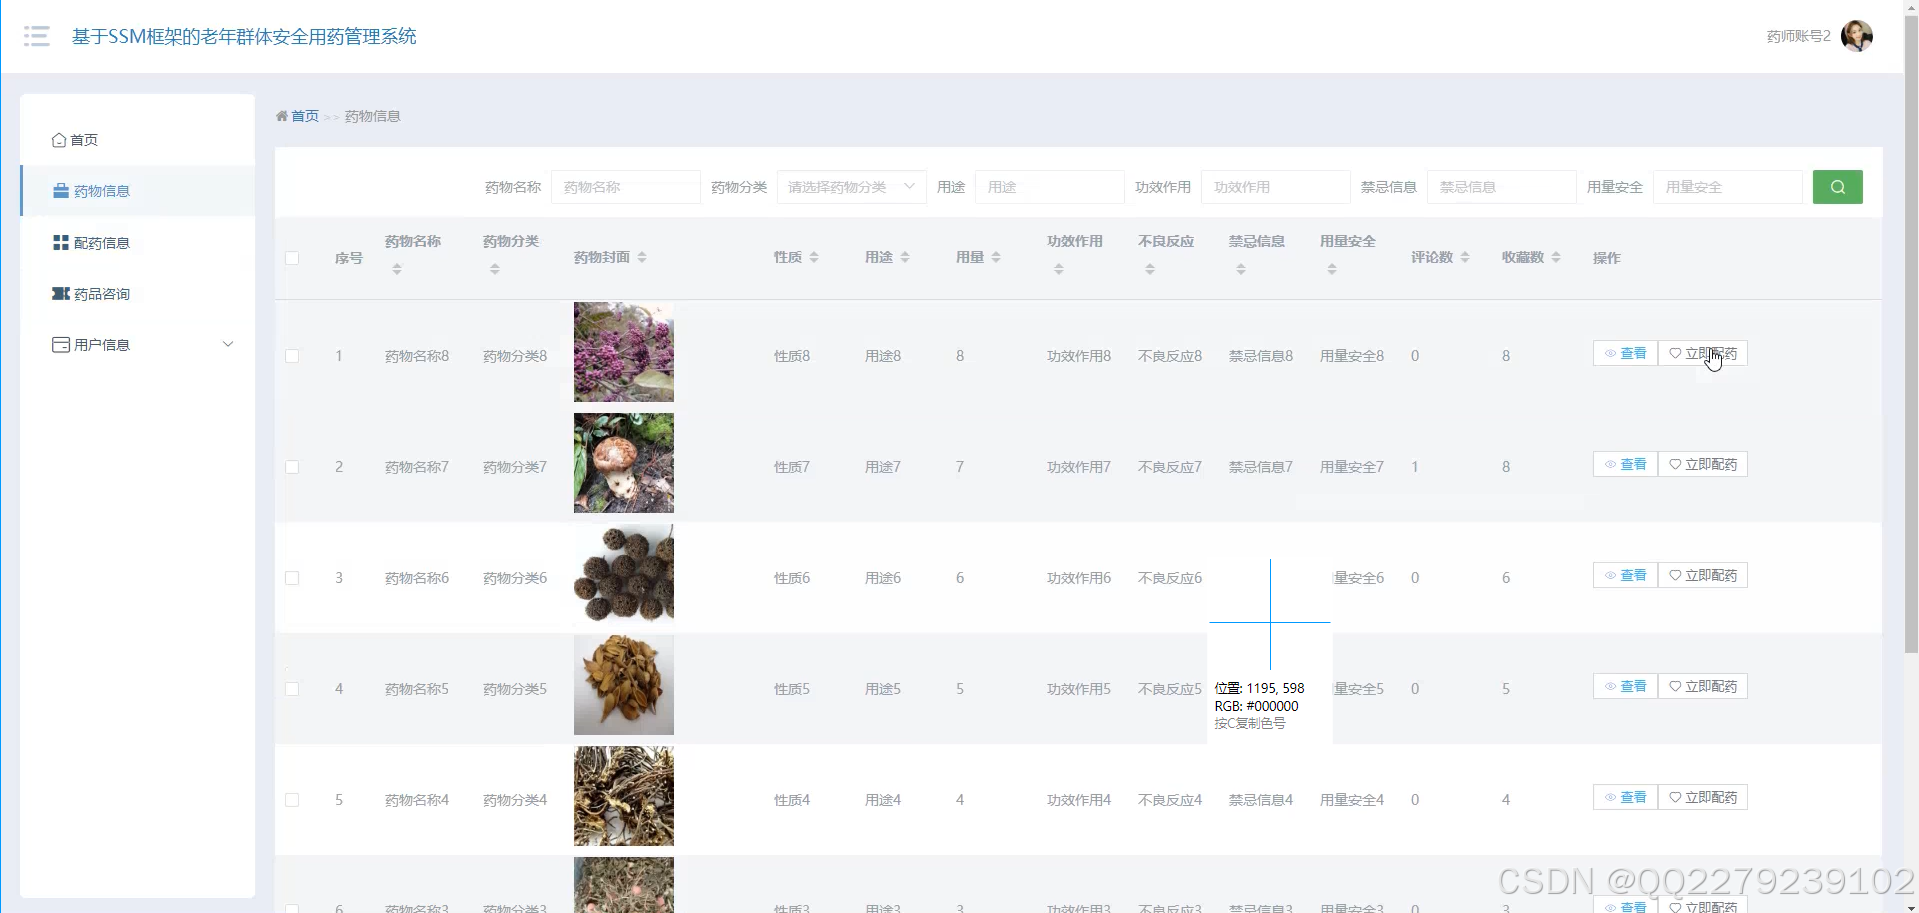Open the spiky balls cover of 药物名称6
Viewport: 1919px width, 913px height.
pos(624,574)
